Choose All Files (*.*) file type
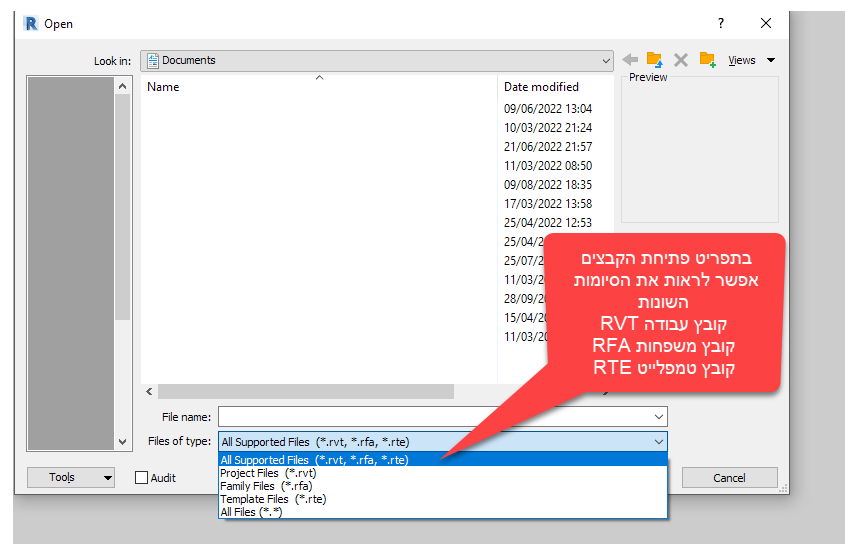Viewport: 845px width, 544px height. [251, 512]
